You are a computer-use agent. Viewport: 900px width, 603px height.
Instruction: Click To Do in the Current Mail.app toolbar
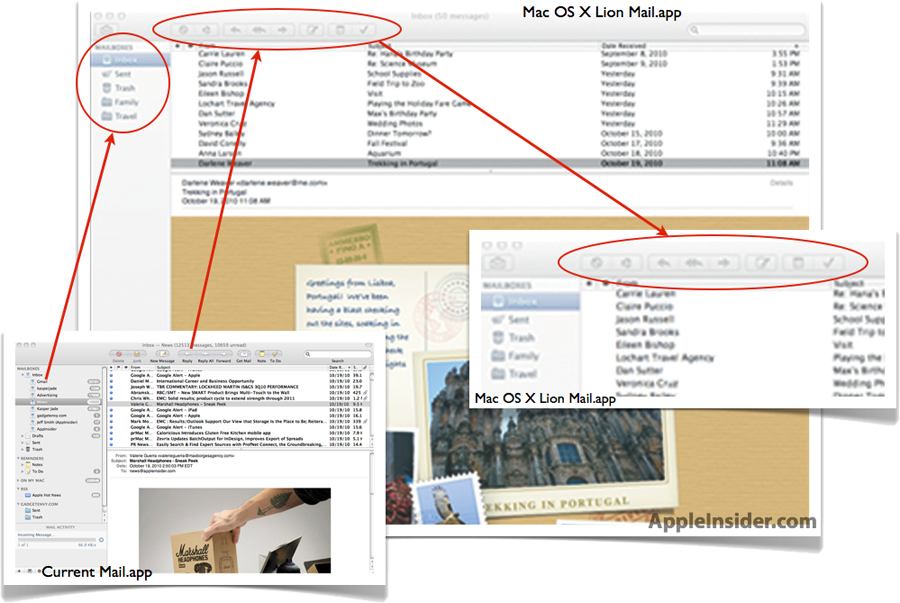[x=275, y=354]
